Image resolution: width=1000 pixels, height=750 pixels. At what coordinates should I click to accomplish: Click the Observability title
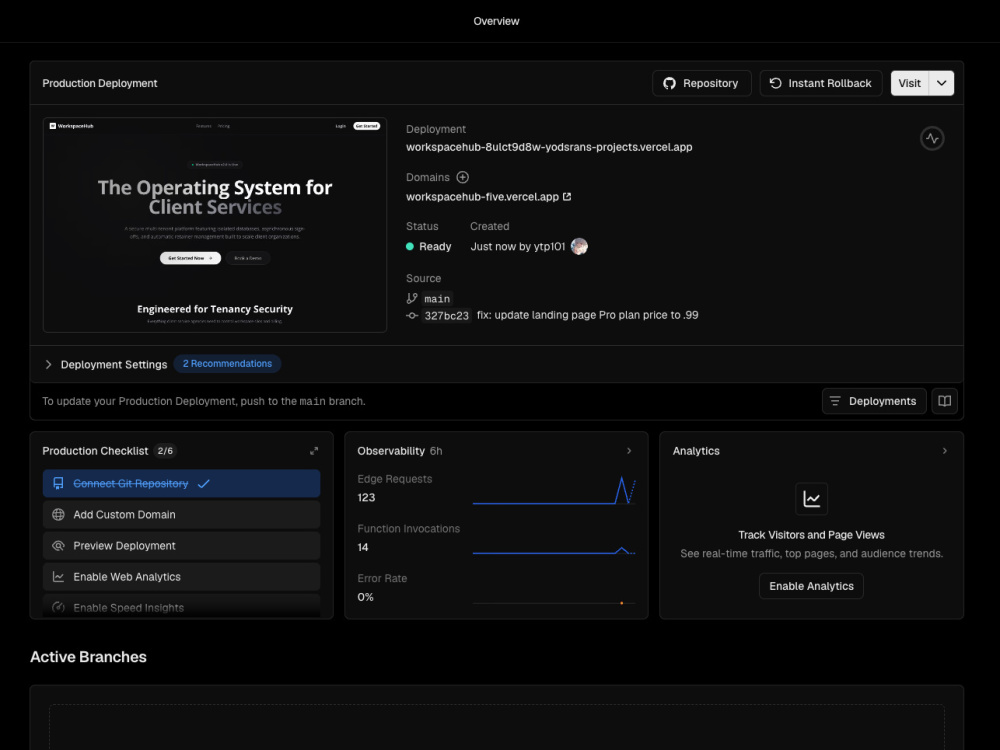click(x=391, y=451)
